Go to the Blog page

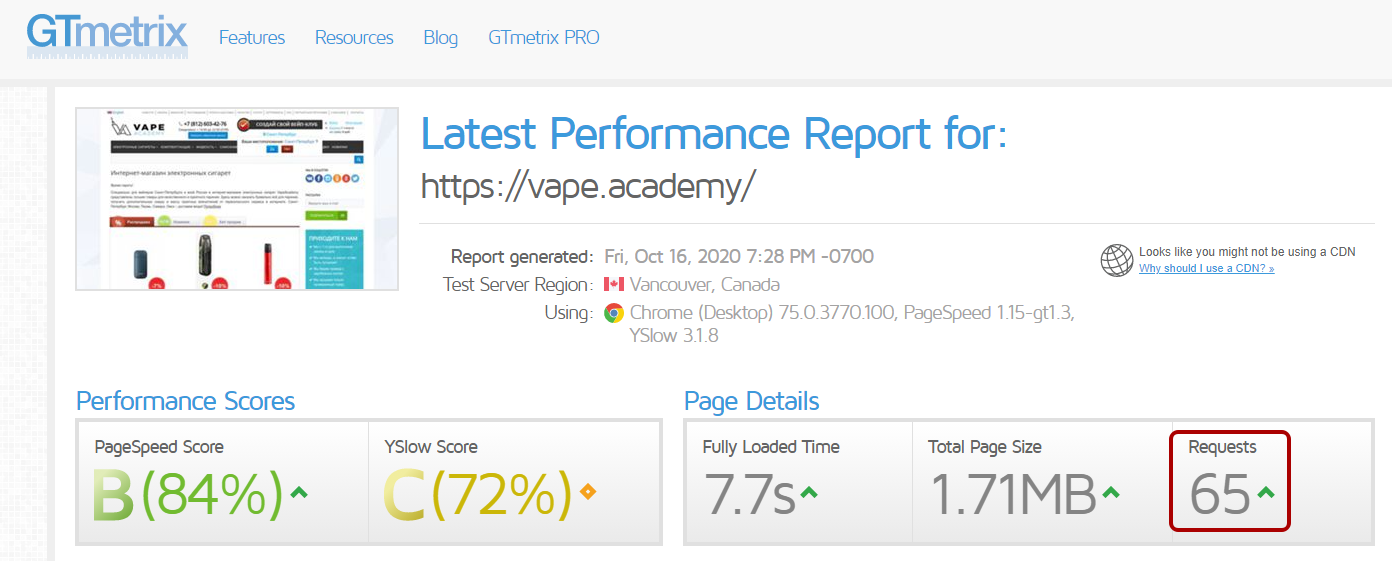point(440,38)
